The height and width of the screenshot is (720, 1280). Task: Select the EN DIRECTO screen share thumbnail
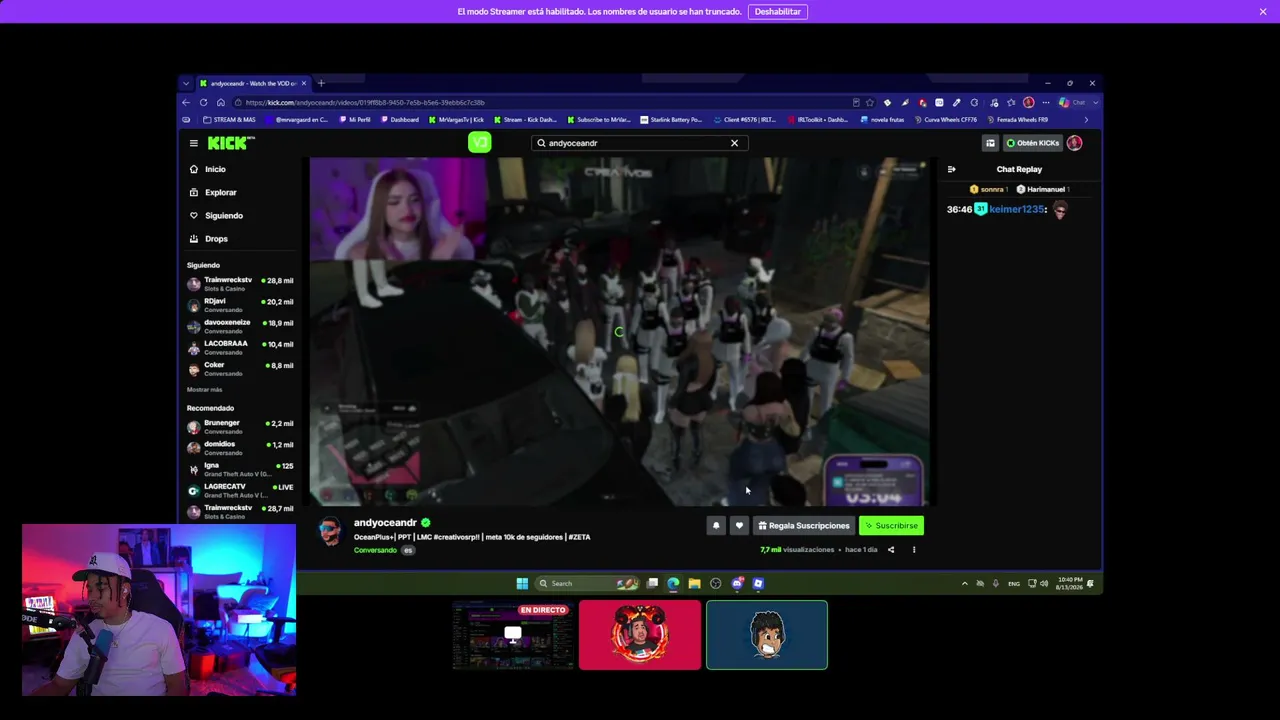[x=512, y=635]
